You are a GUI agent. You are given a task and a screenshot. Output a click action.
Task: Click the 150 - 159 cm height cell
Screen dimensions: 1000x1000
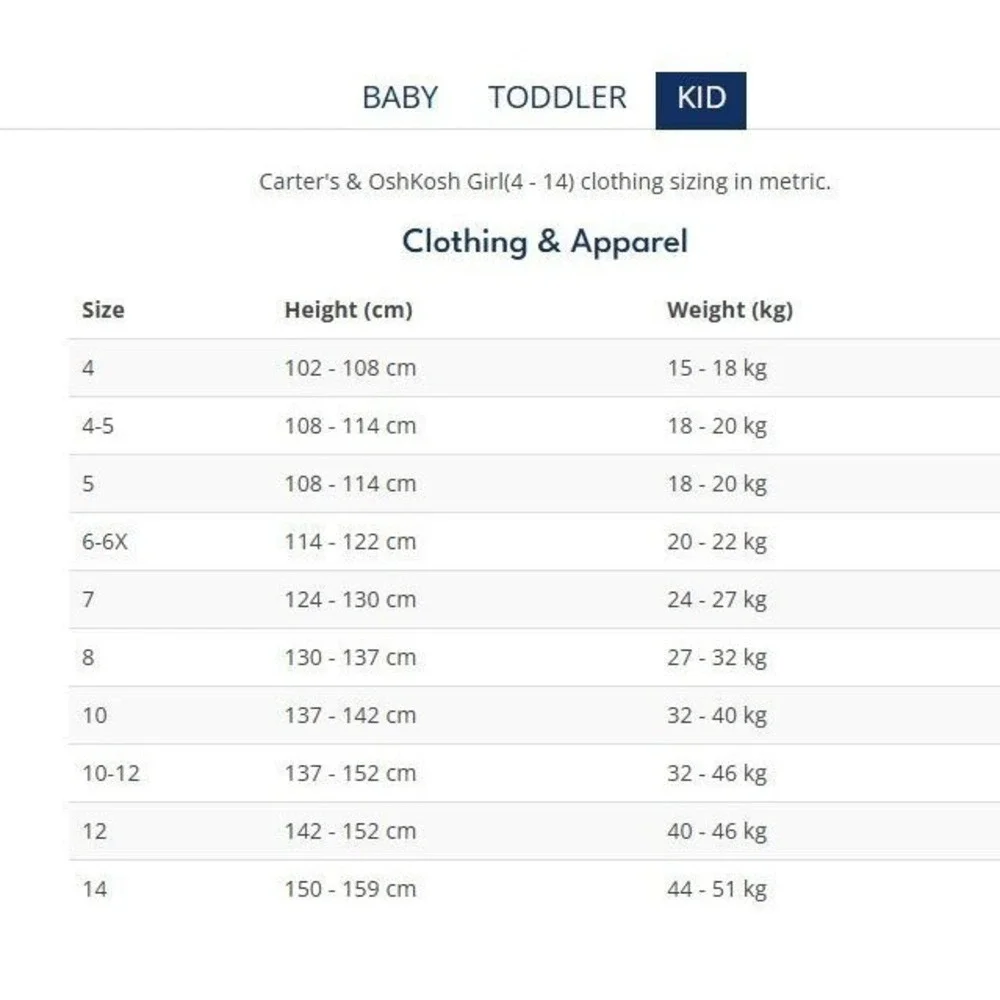point(350,889)
